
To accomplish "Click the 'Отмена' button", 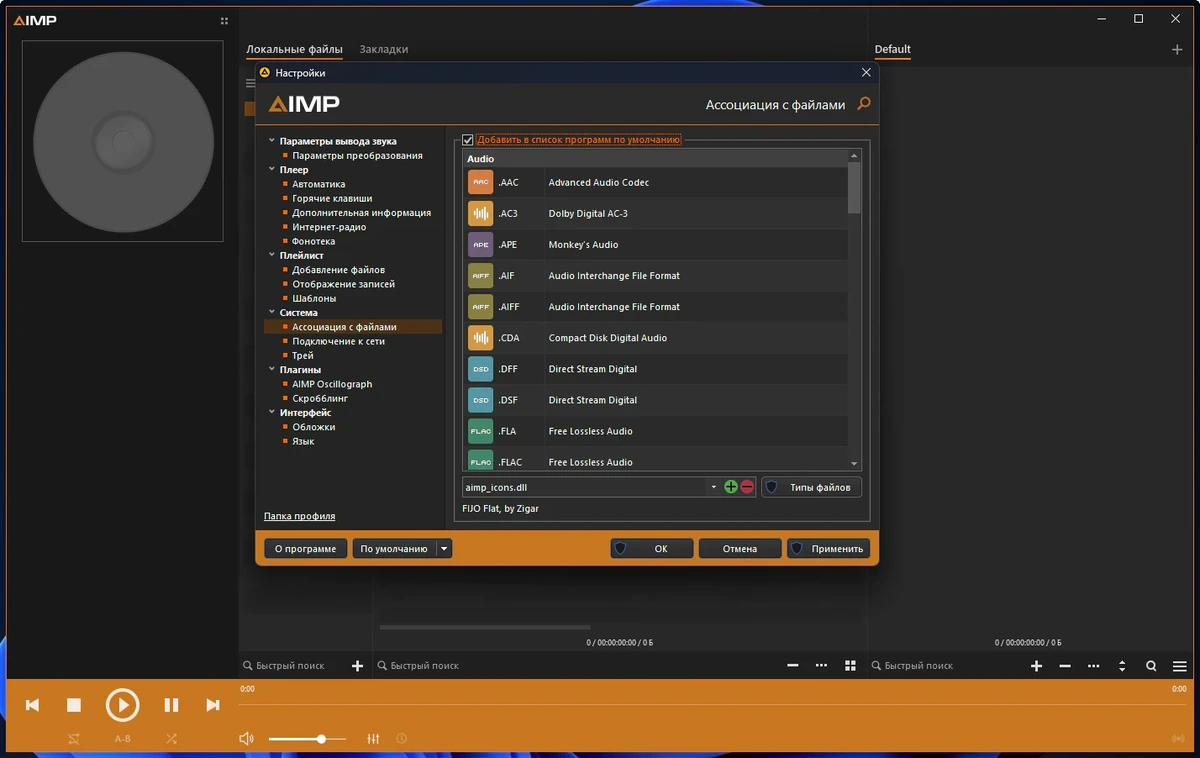I will [740, 548].
